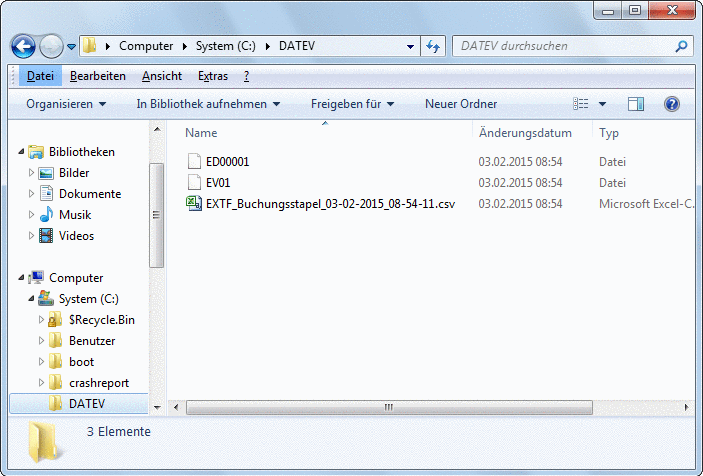Expand the $Recycle.Bin tree node
The width and height of the screenshot is (703, 476).
pyautogui.click(x=41, y=320)
